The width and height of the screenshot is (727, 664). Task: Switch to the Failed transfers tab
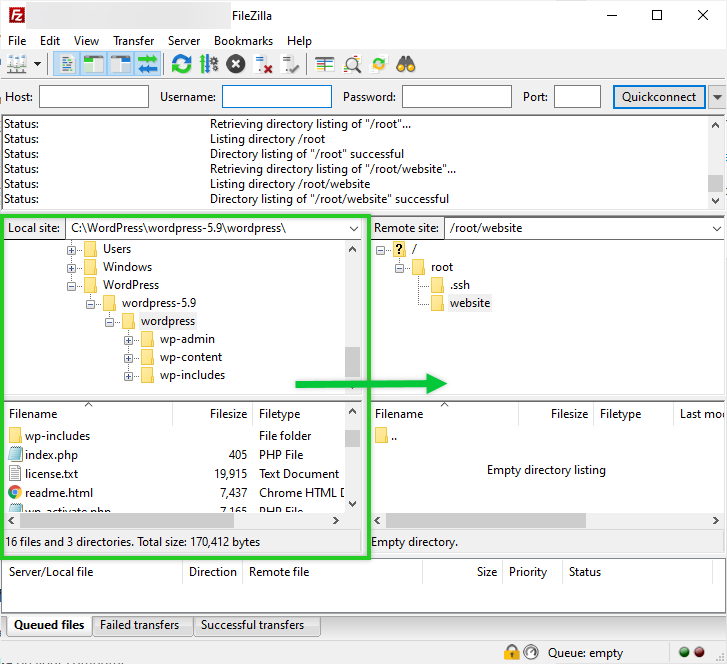pos(139,626)
